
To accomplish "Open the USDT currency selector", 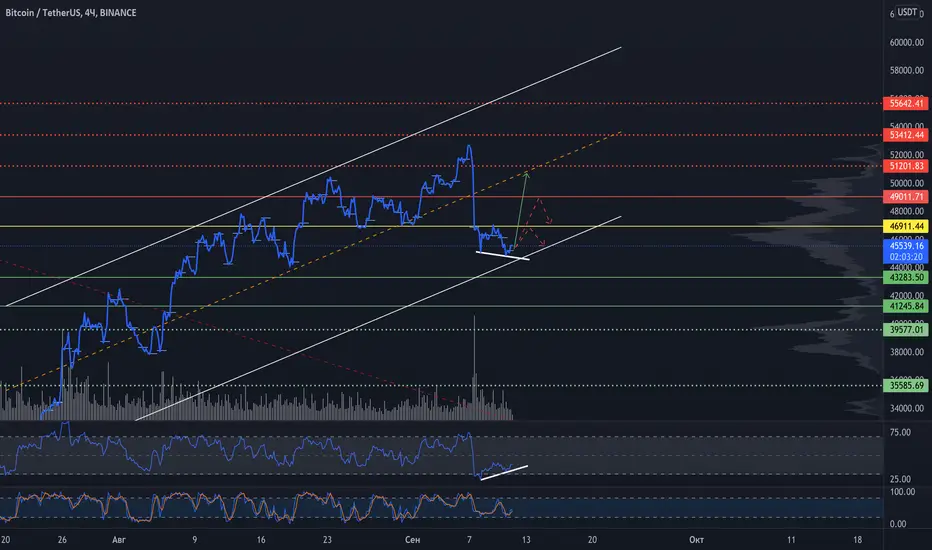I will coord(908,12).
